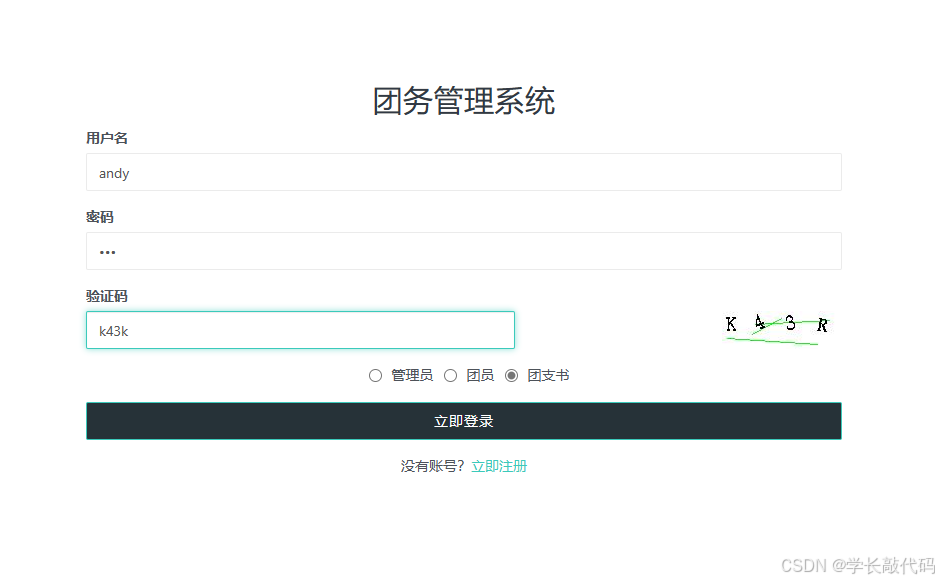
Task: Click the 立即登录 login button
Action: [x=464, y=421]
